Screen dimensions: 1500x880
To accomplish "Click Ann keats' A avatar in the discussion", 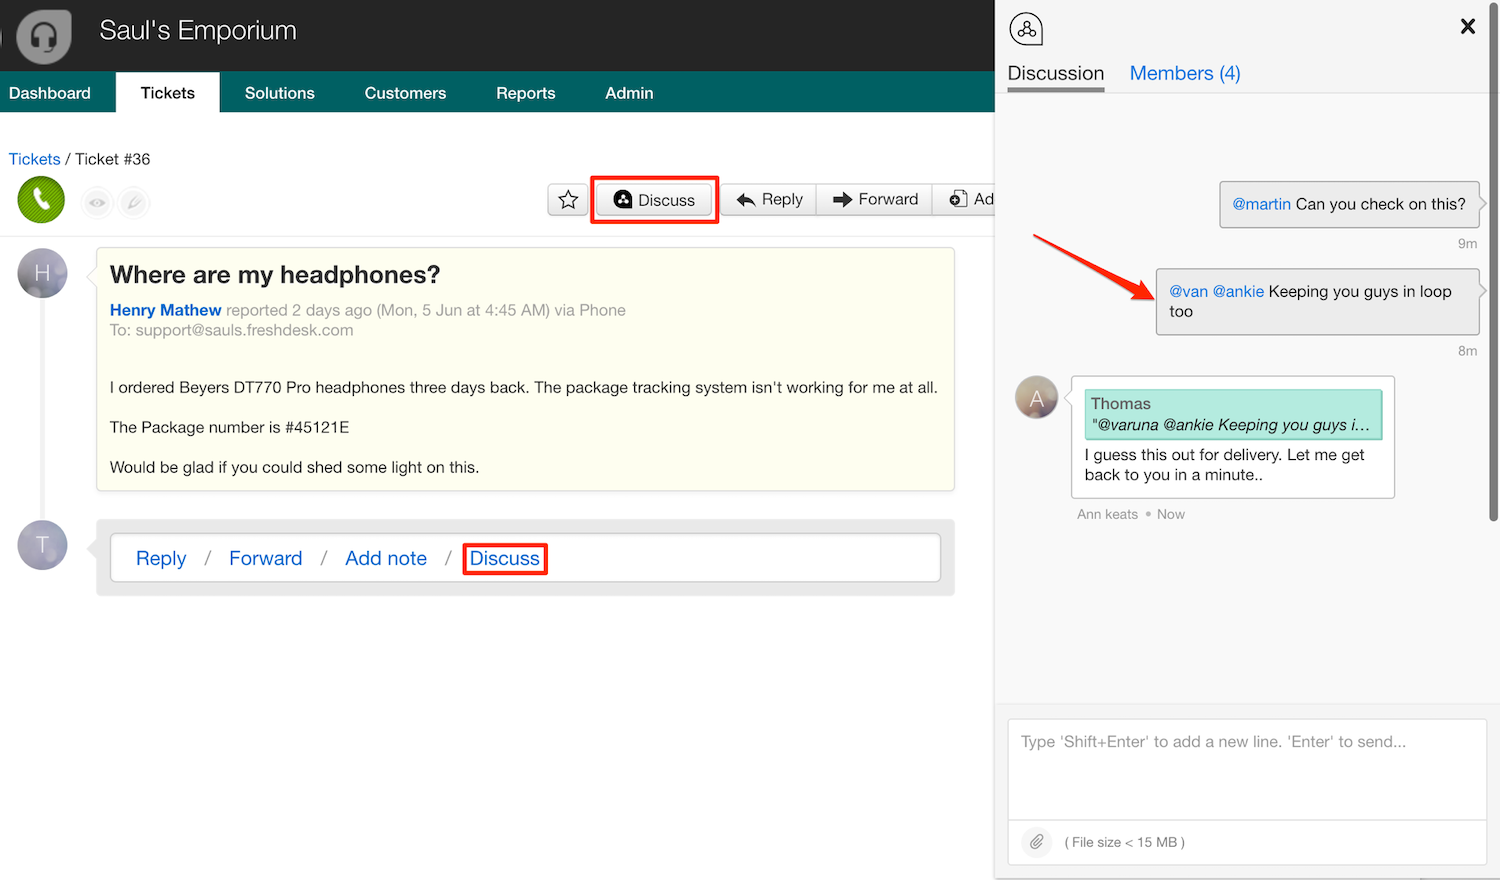I will coord(1037,397).
